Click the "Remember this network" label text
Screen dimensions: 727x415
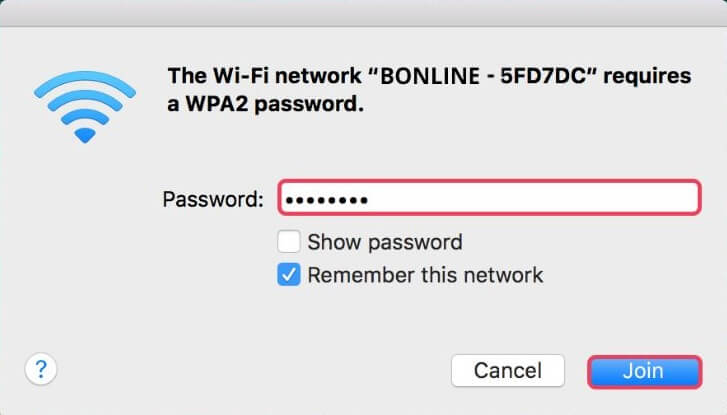point(425,275)
